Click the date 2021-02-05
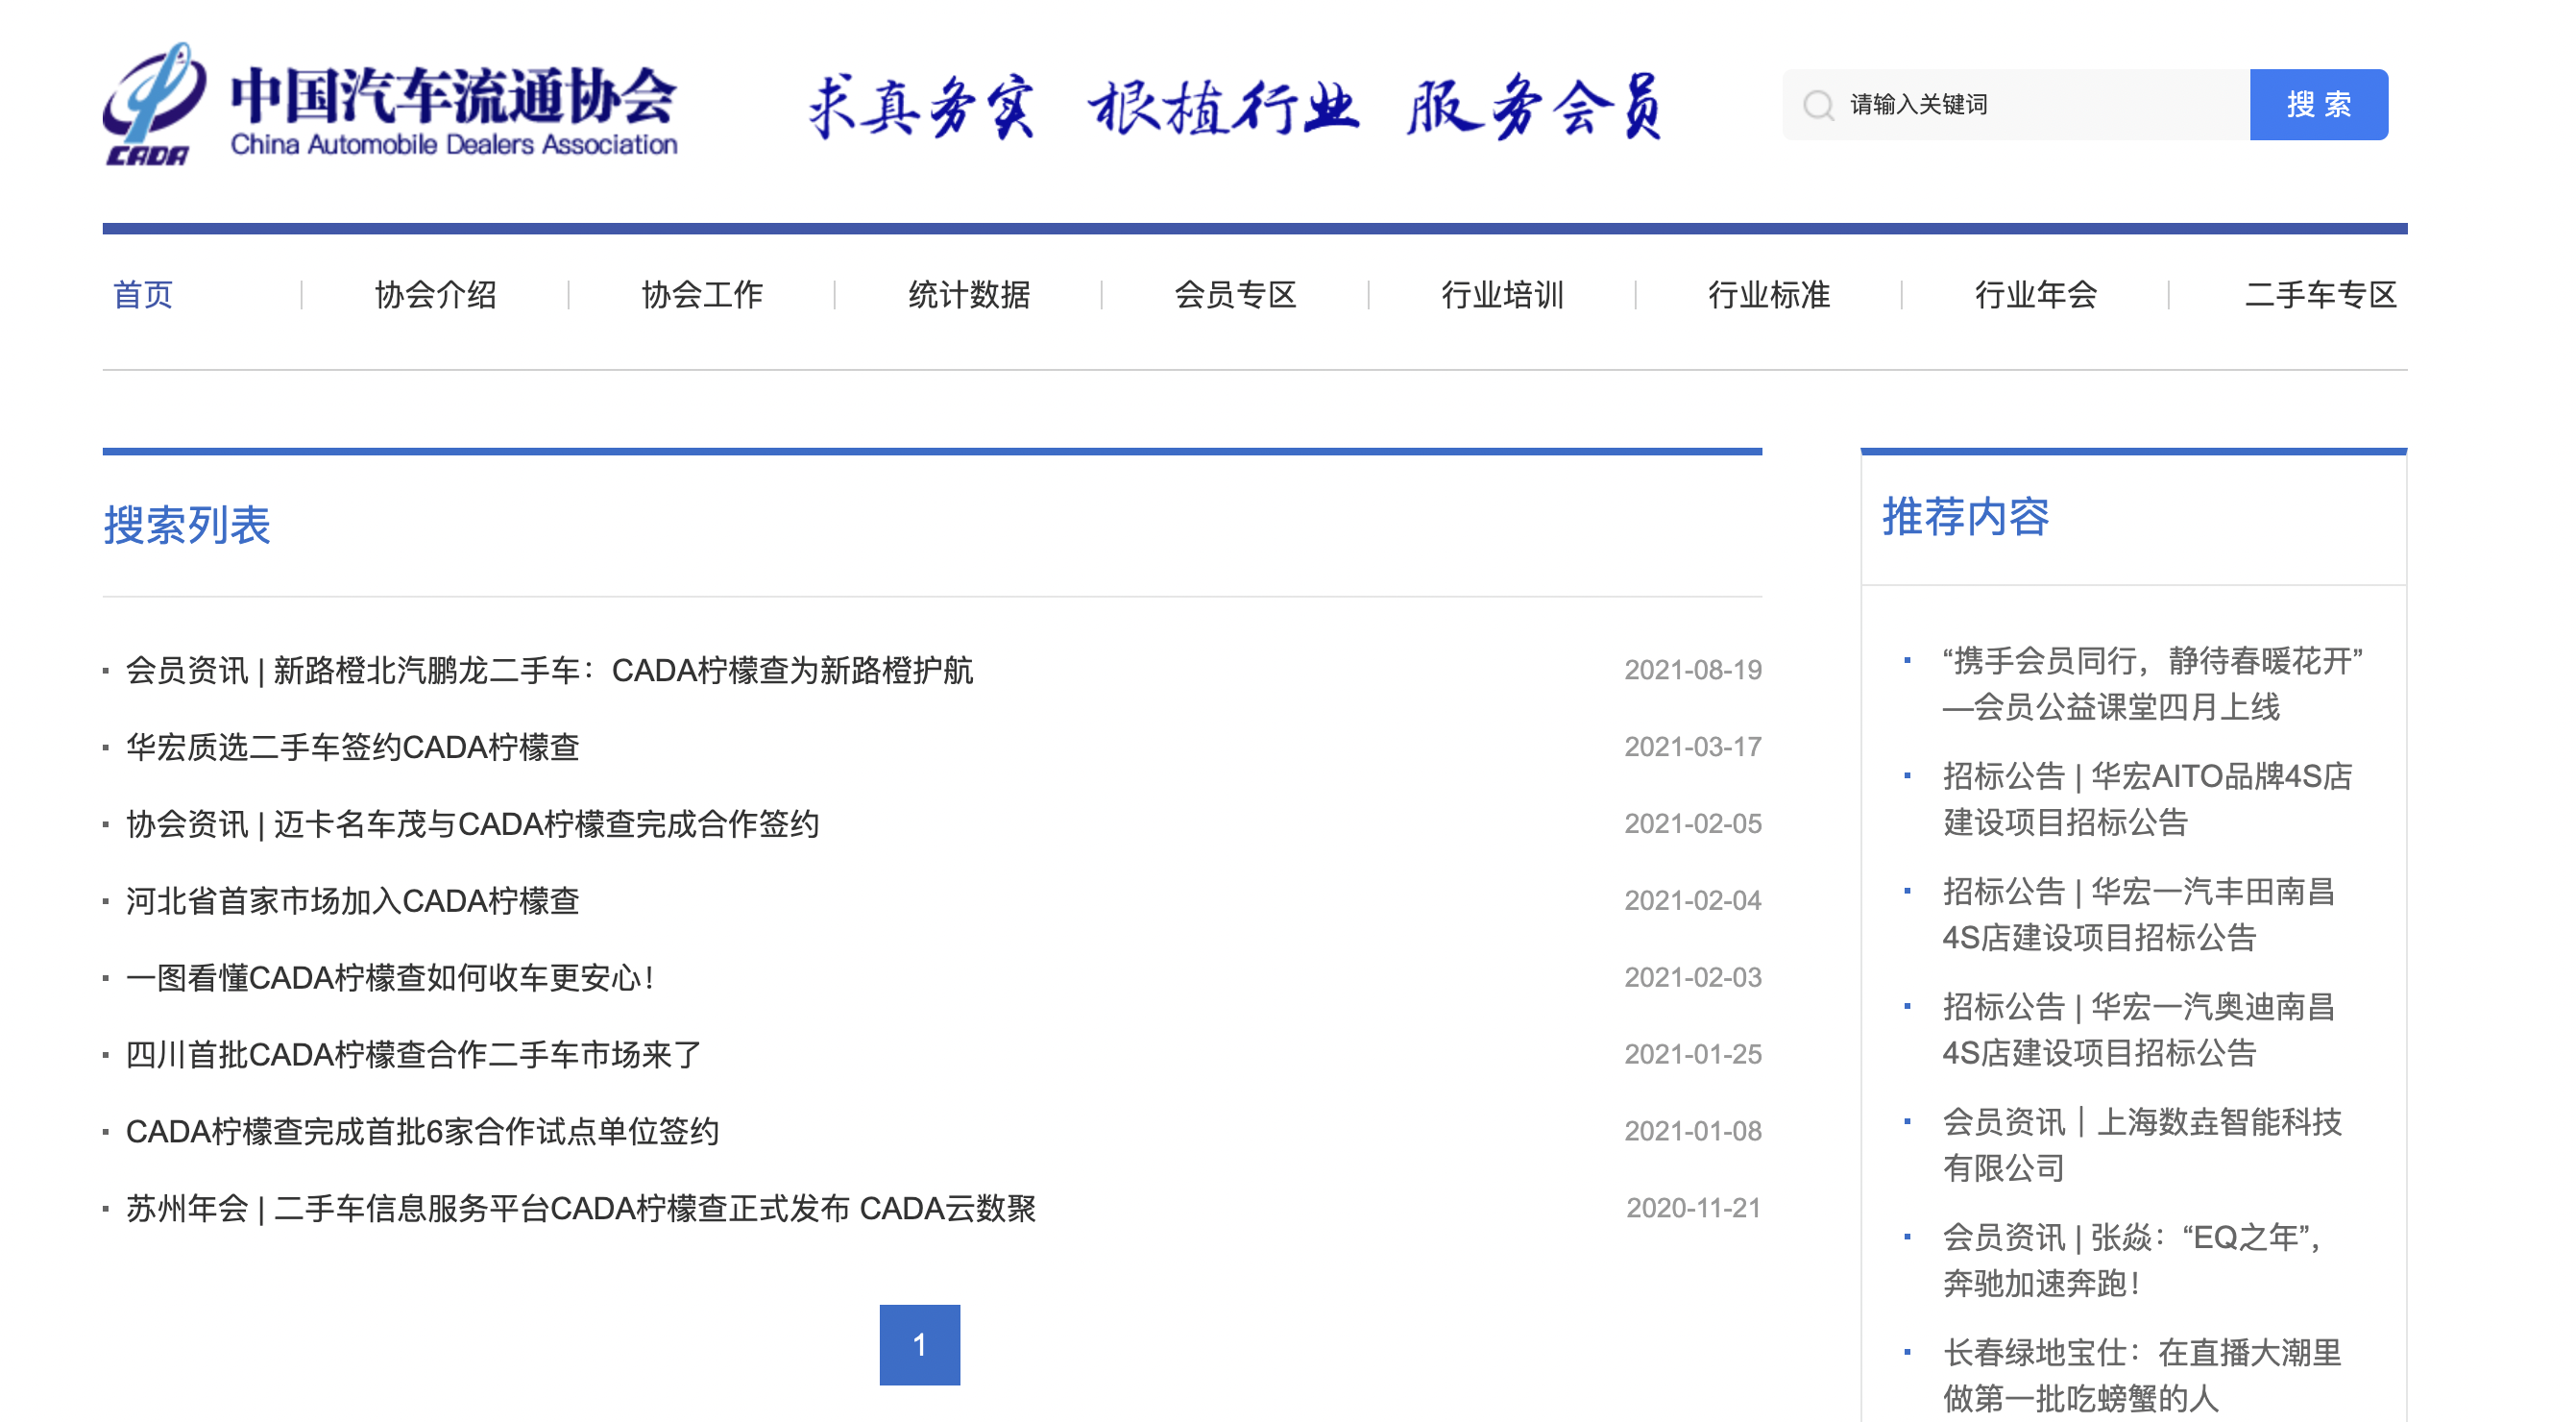The height and width of the screenshot is (1422, 2576). [x=1692, y=824]
